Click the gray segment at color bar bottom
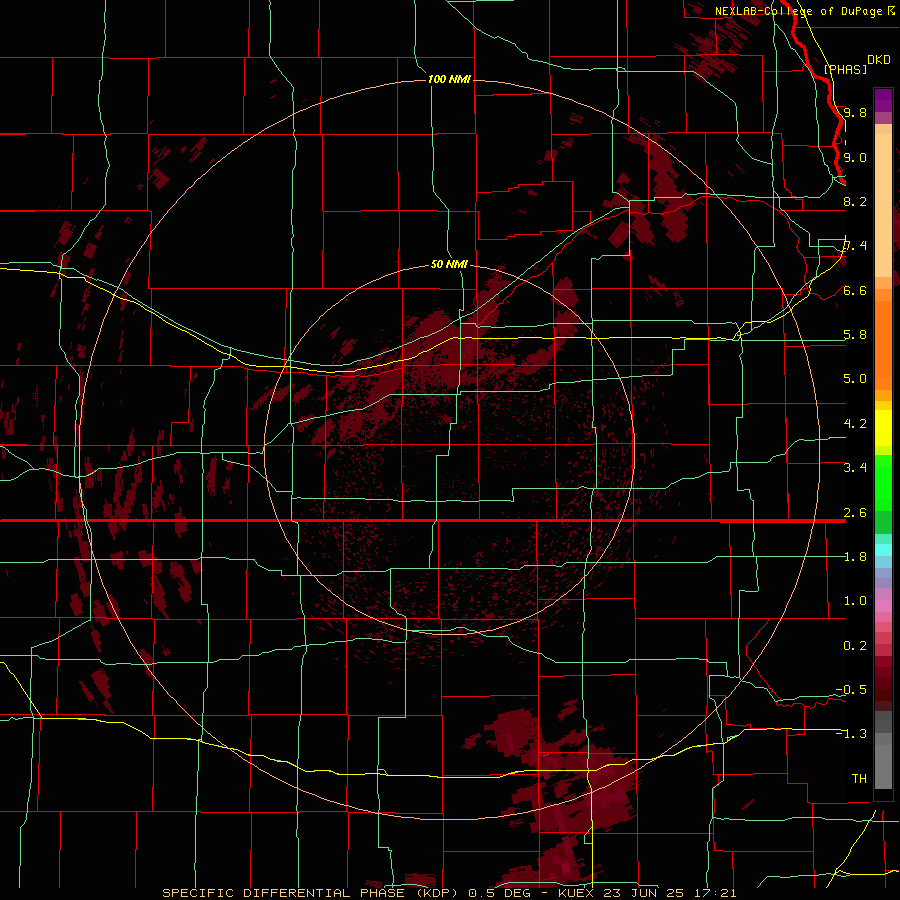Viewport: 900px width, 900px height. [883, 752]
